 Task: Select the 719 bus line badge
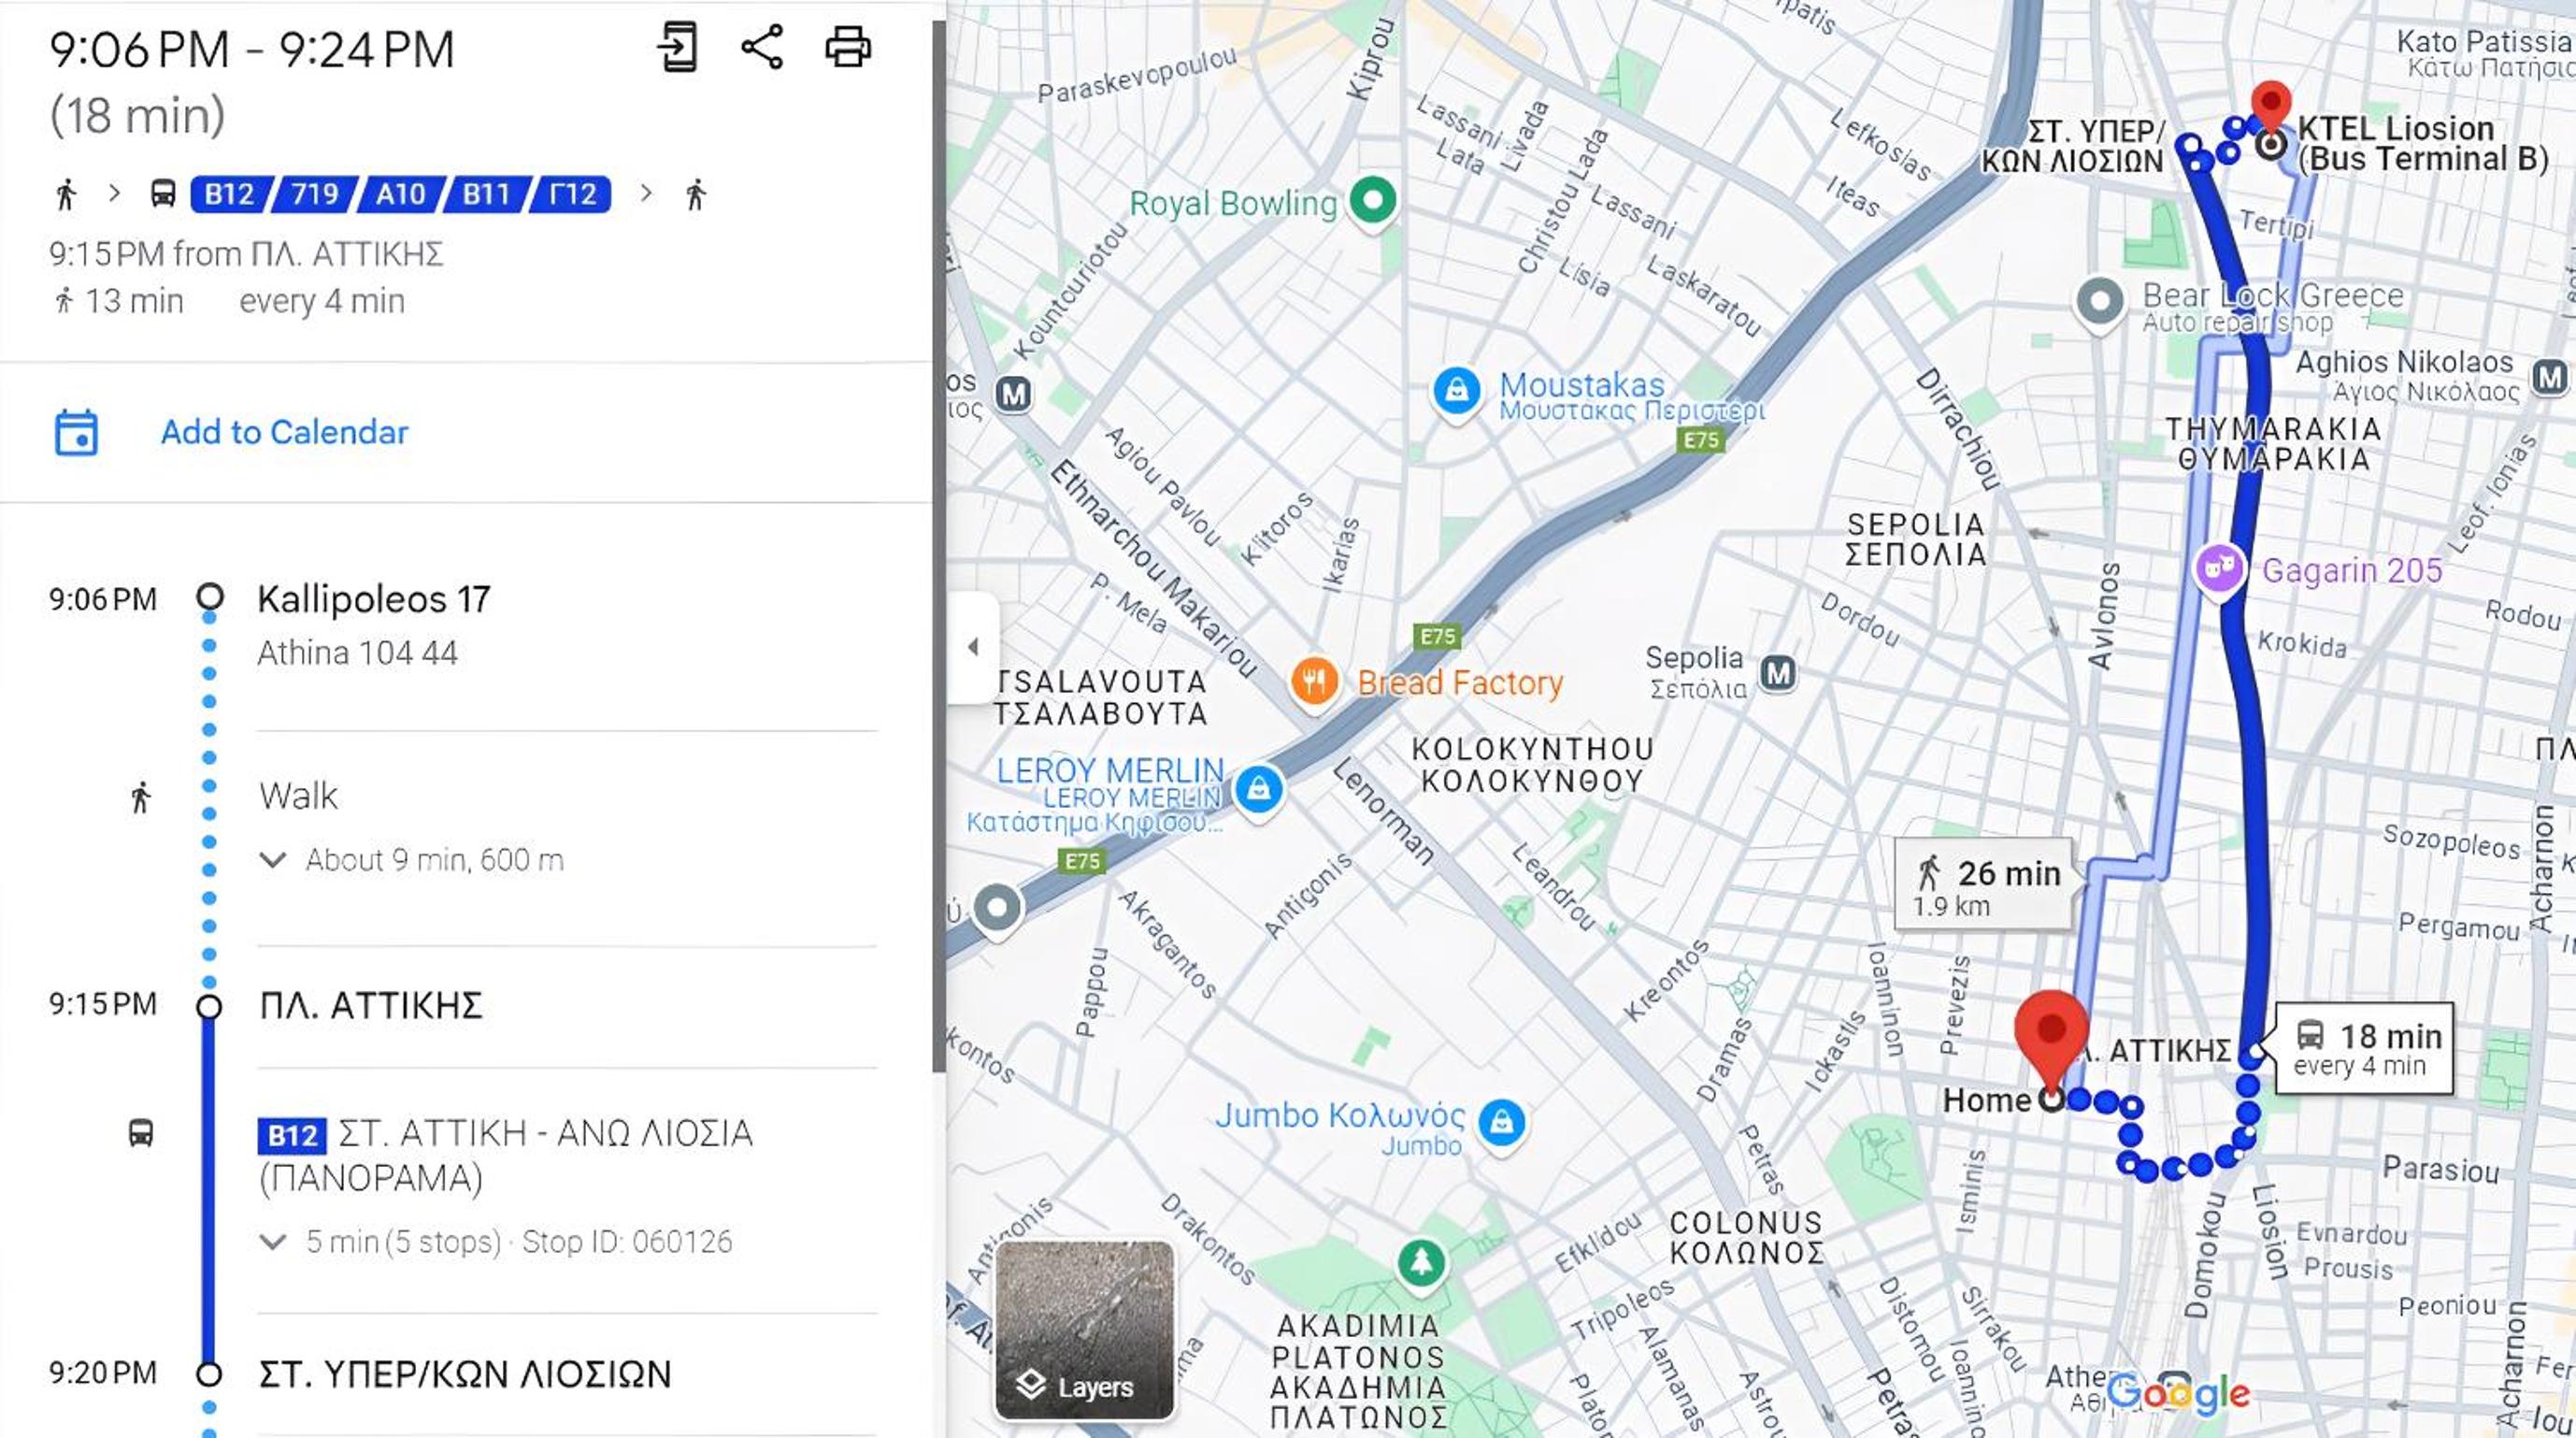pos(315,194)
